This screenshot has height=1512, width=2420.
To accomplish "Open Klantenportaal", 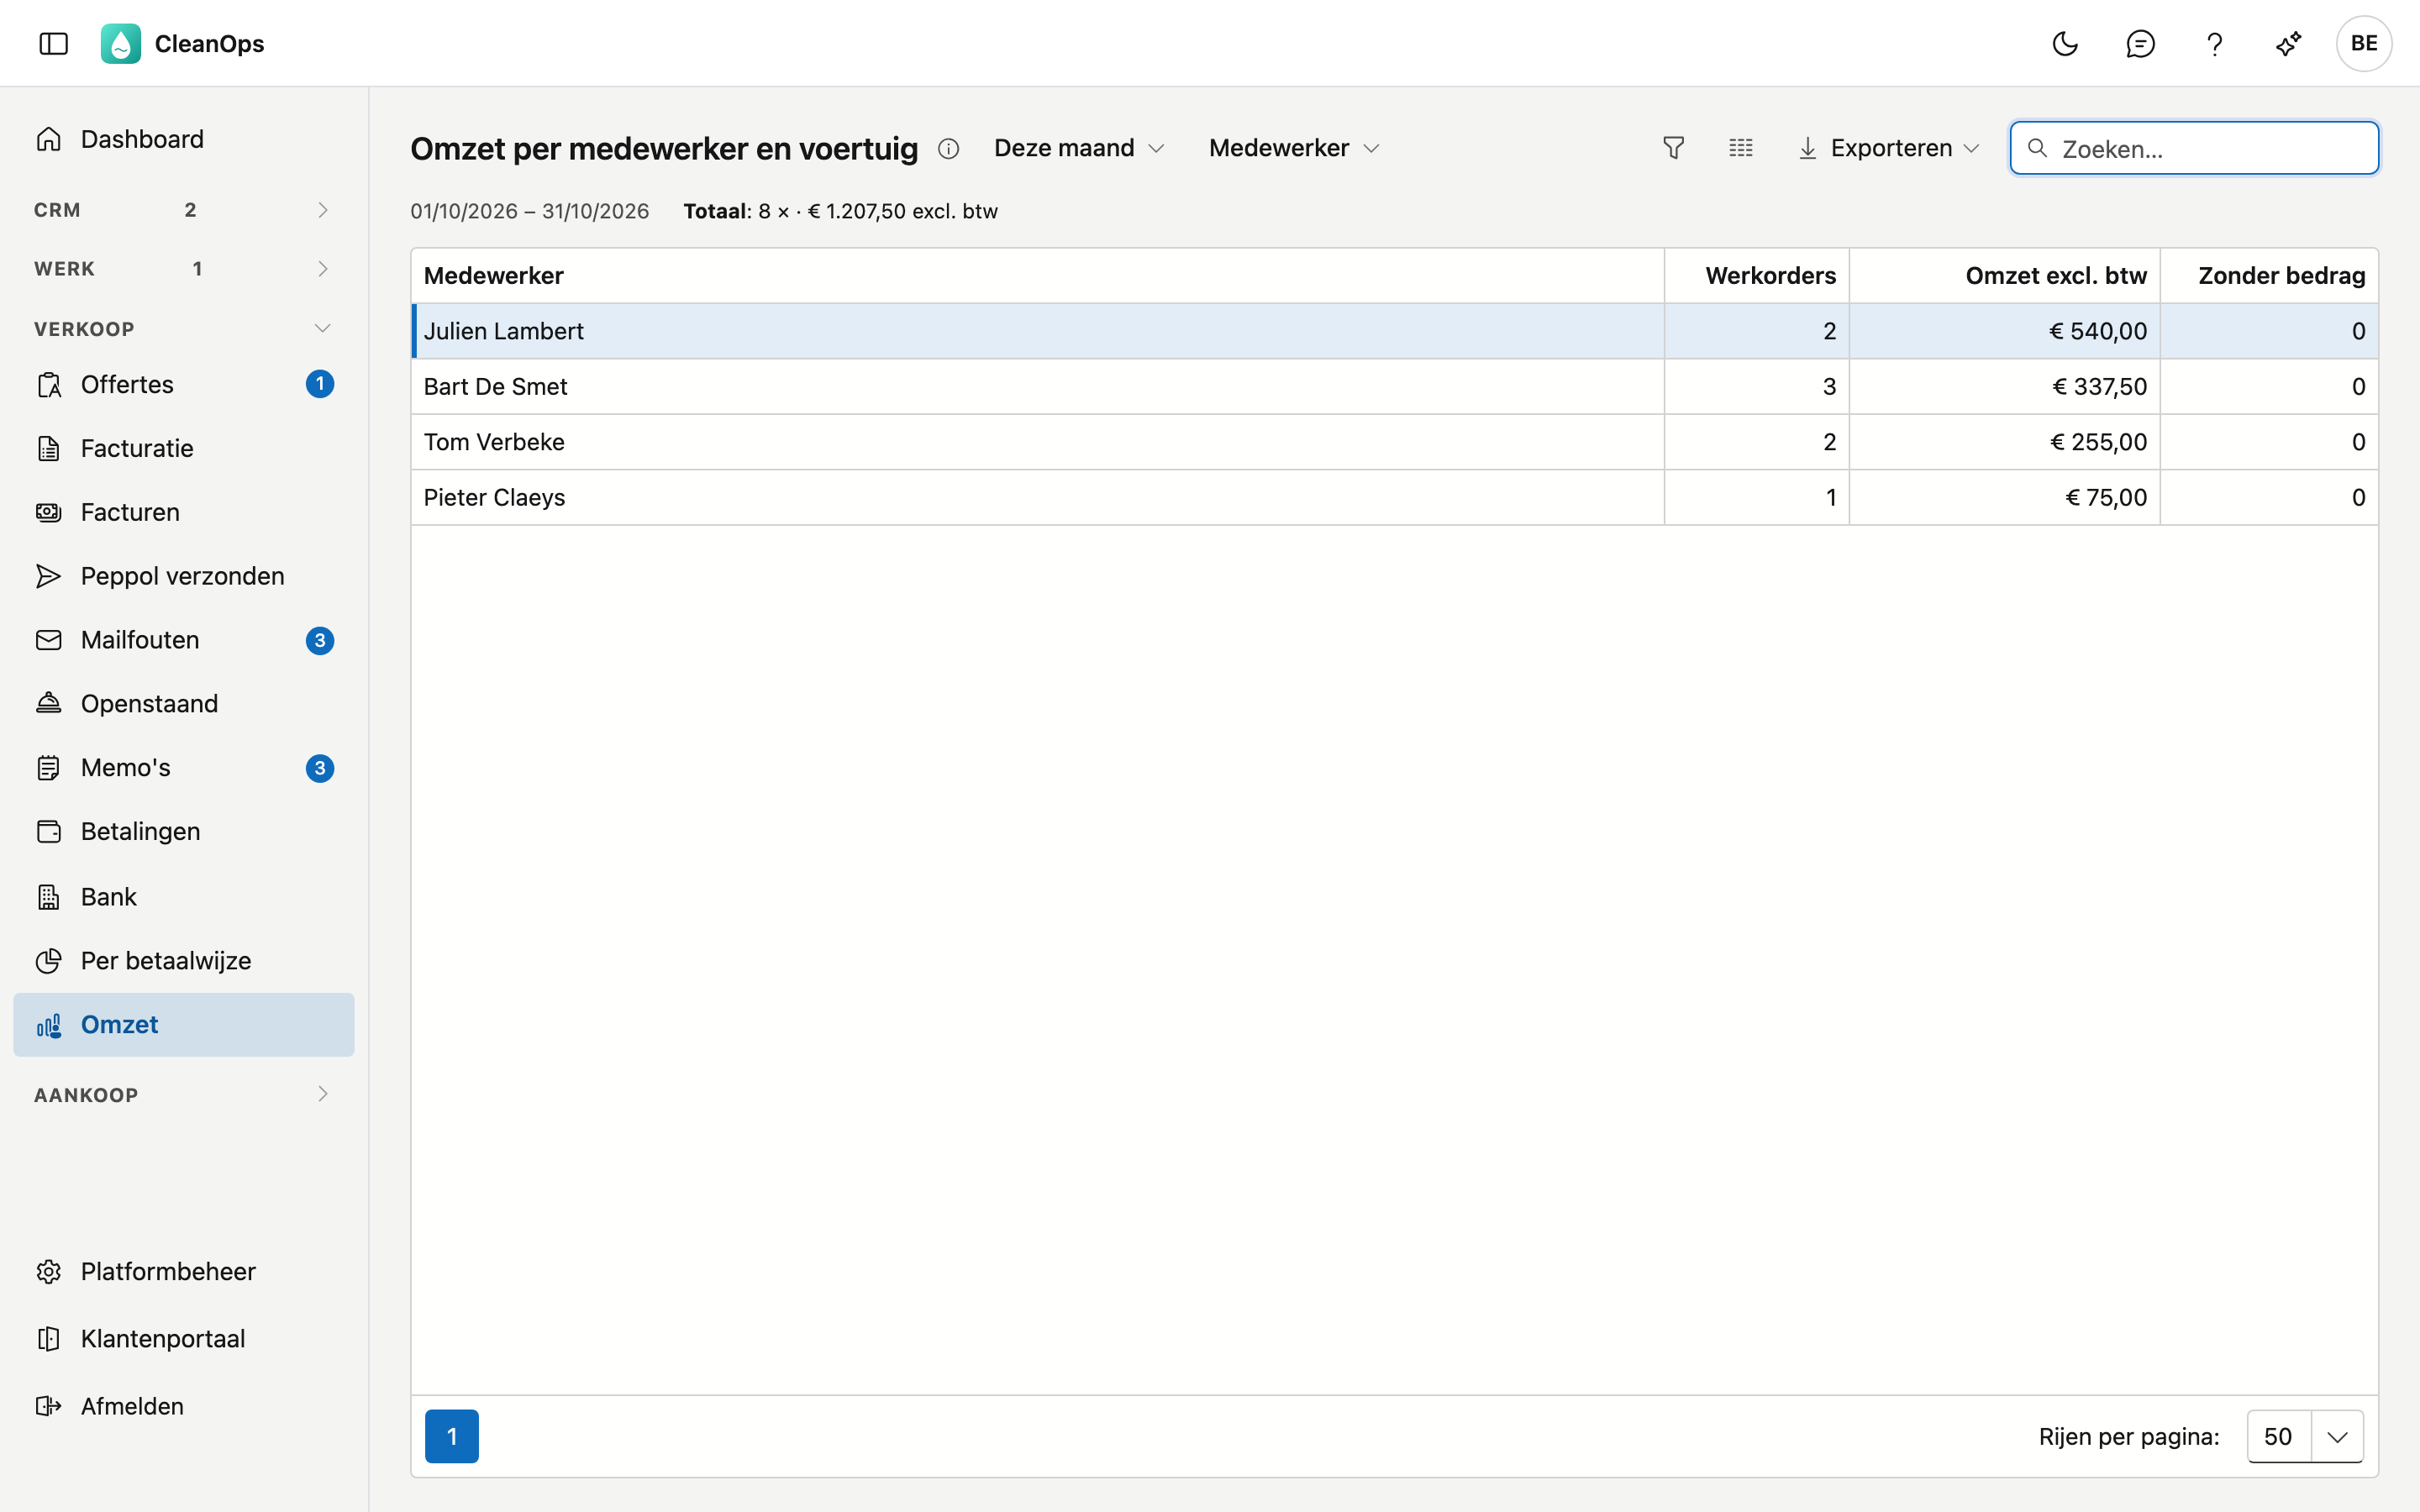I will (184, 1339).
